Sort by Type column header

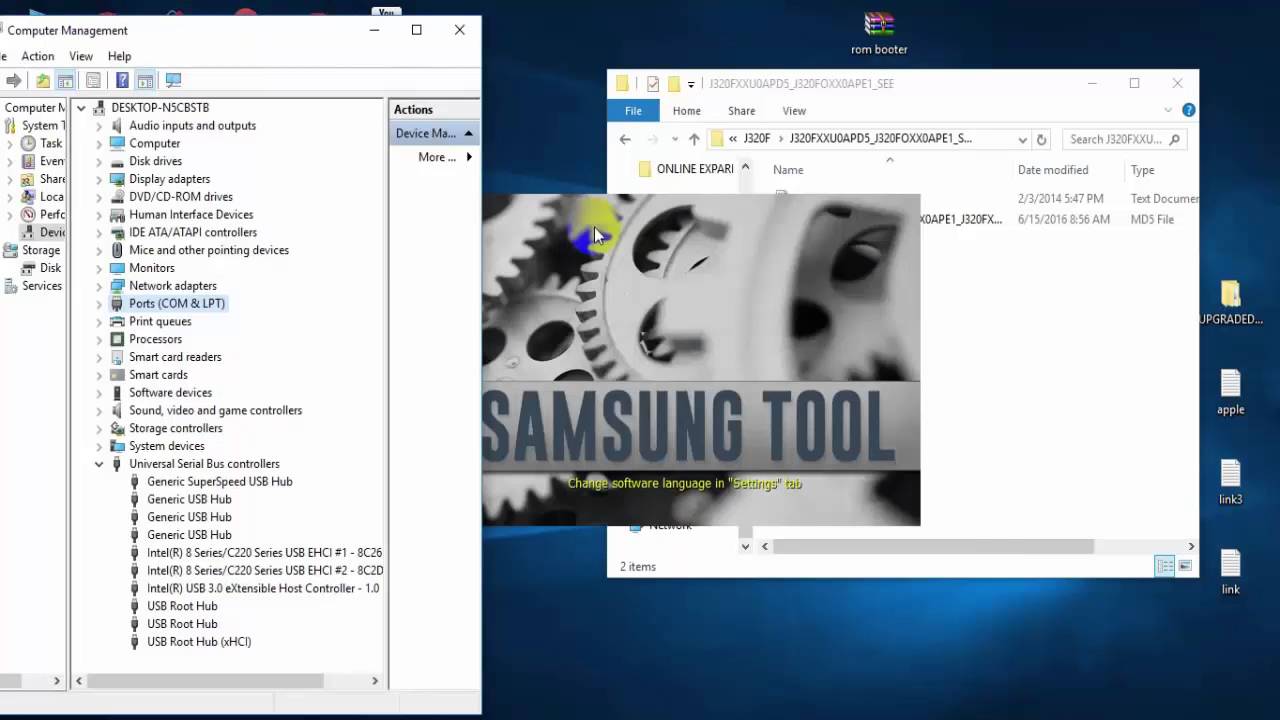tap(1142, 170)
